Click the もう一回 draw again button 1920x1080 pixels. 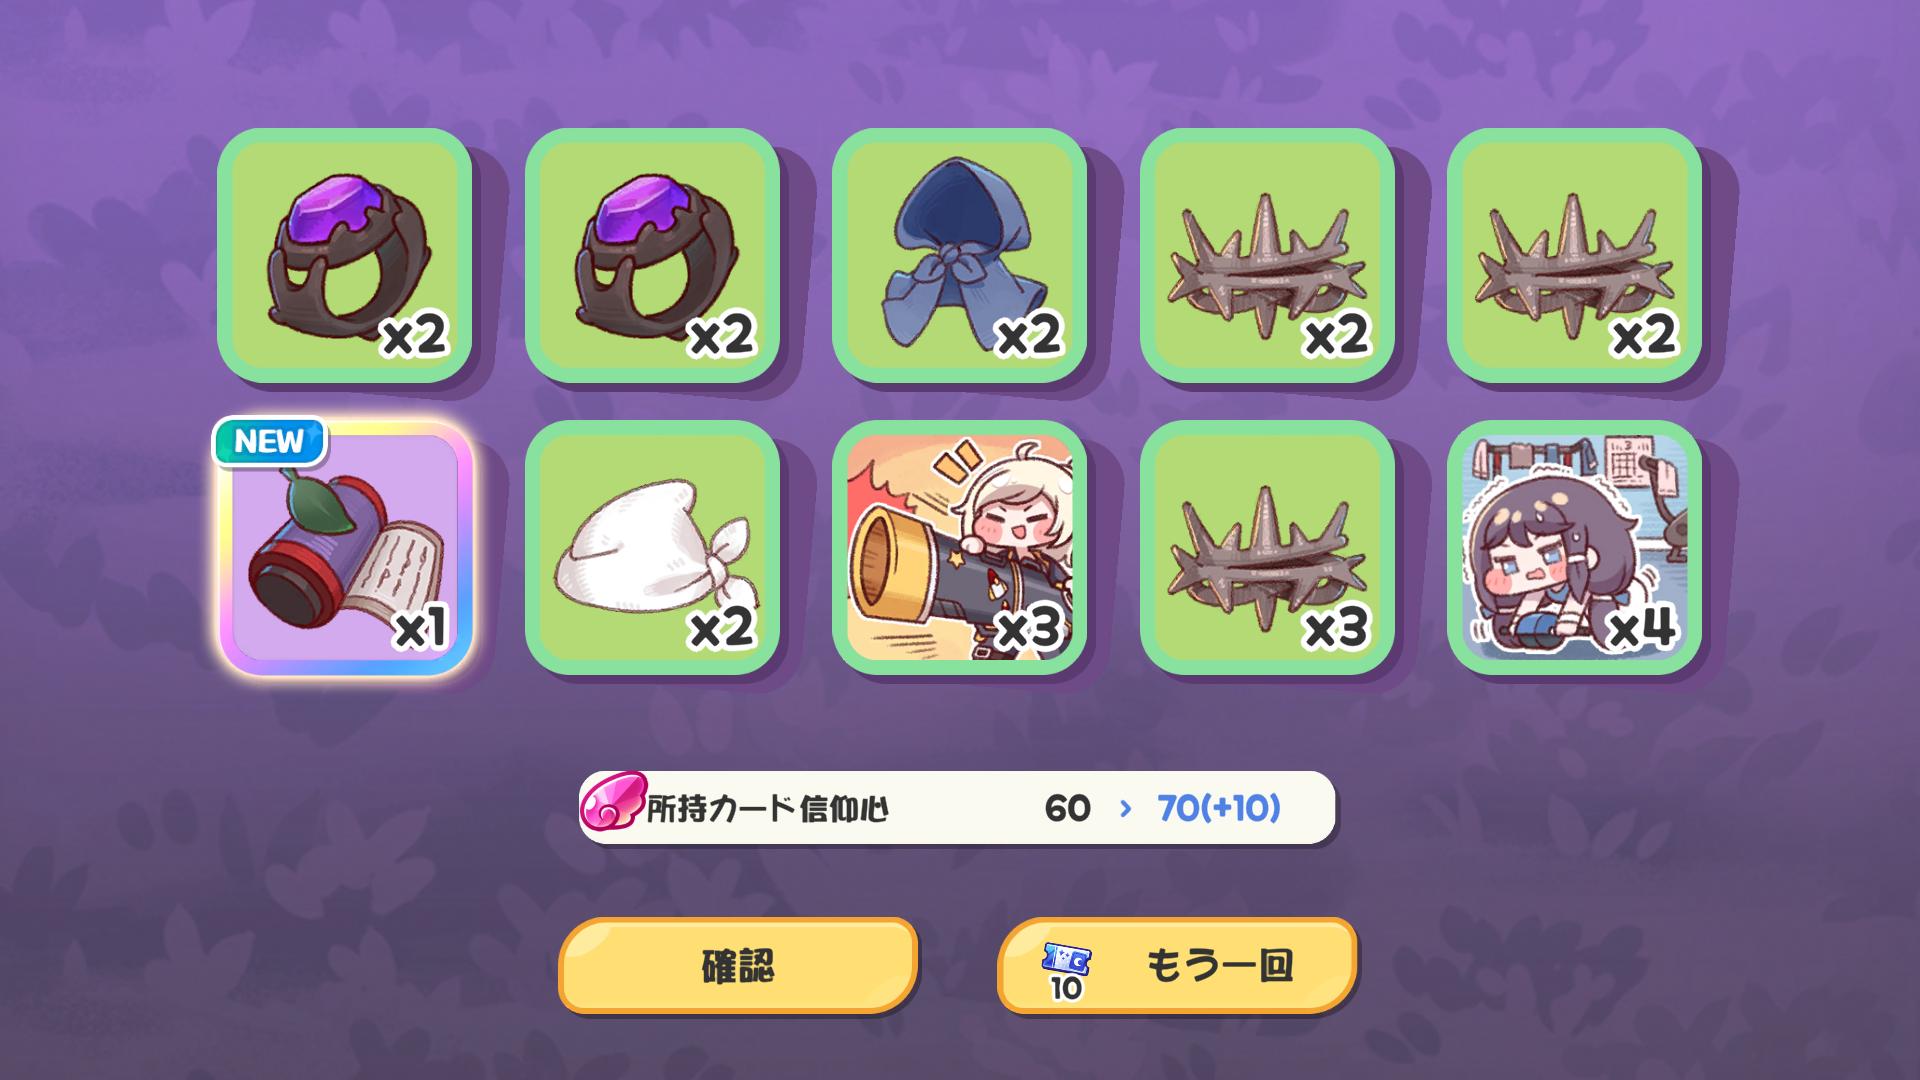(x=1177, y=965)
